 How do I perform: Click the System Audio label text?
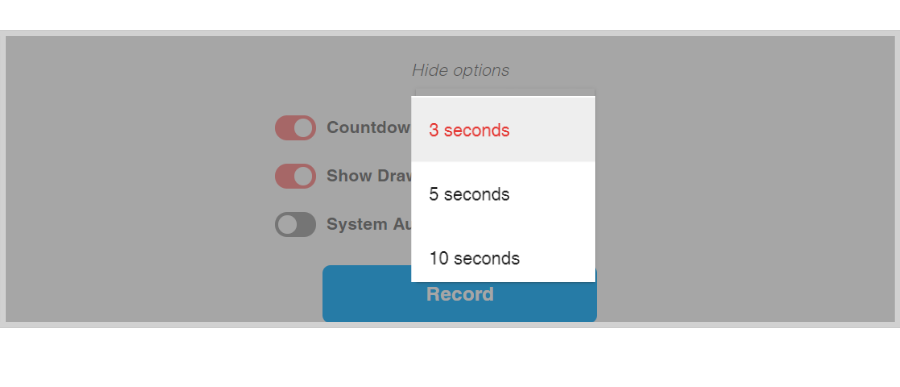pos(368,224)
